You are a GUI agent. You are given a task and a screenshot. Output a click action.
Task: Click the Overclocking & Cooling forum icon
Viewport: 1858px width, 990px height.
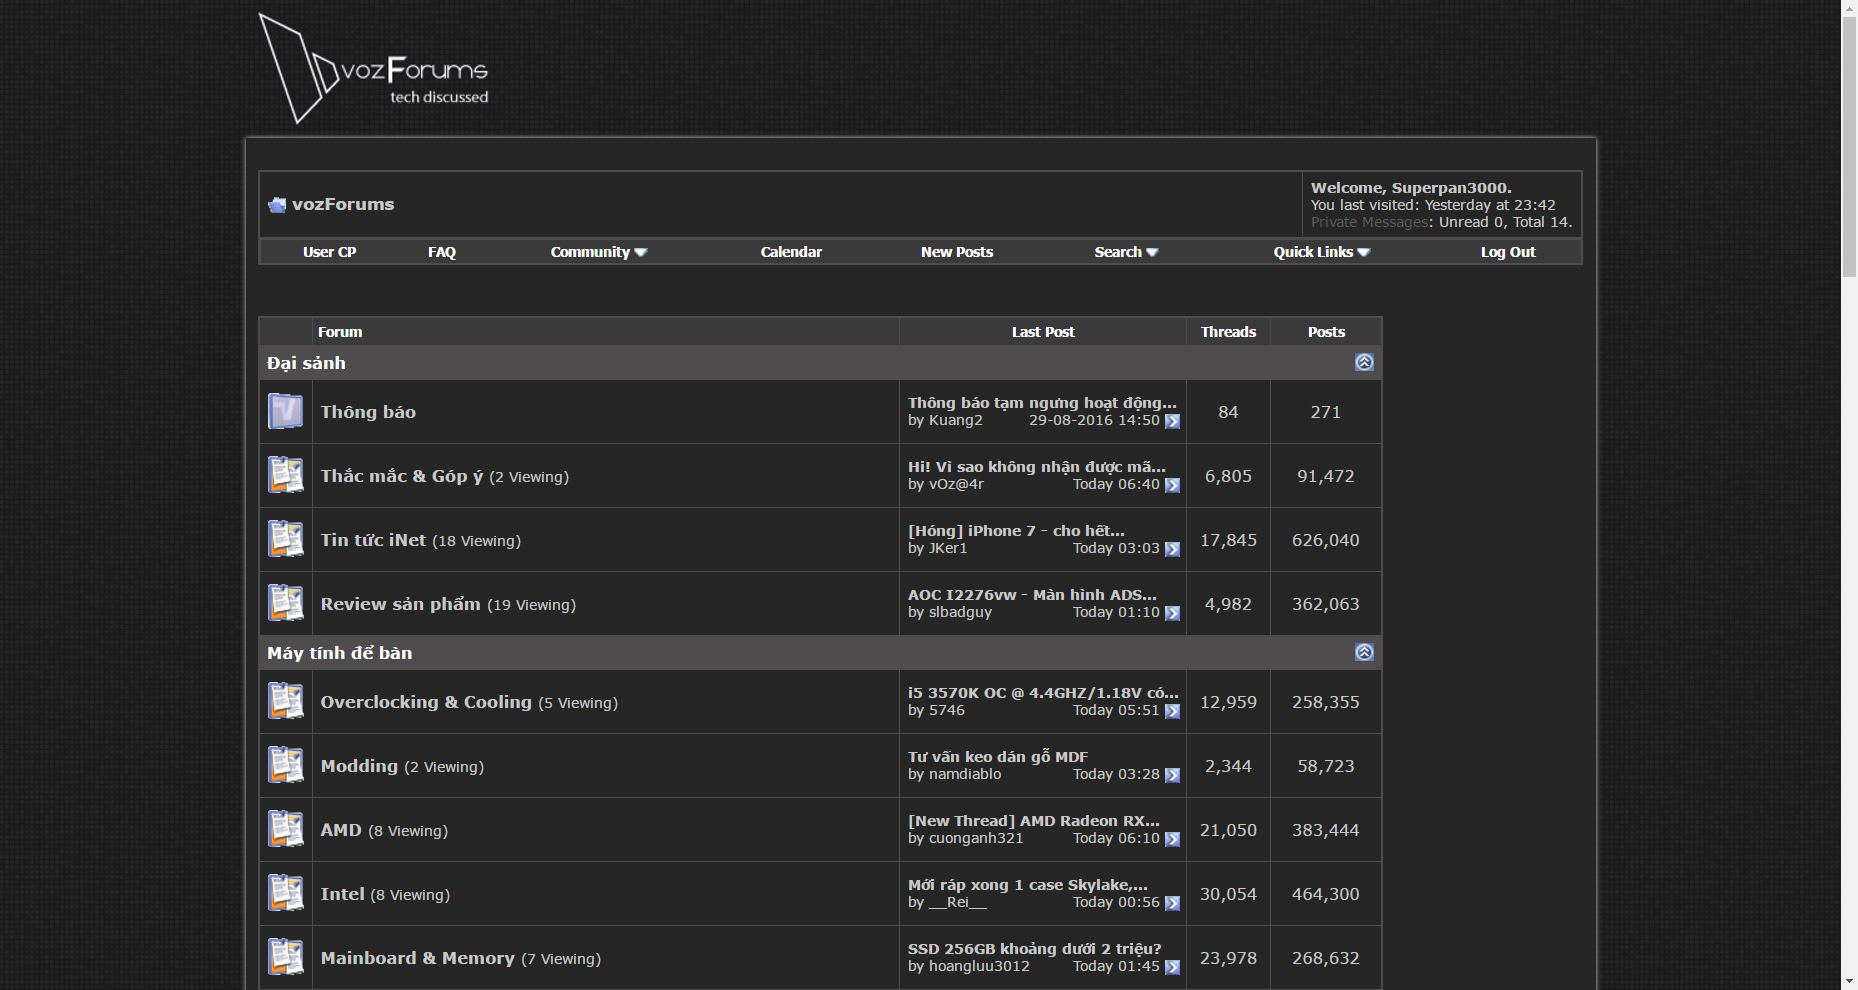coord(285,702)
